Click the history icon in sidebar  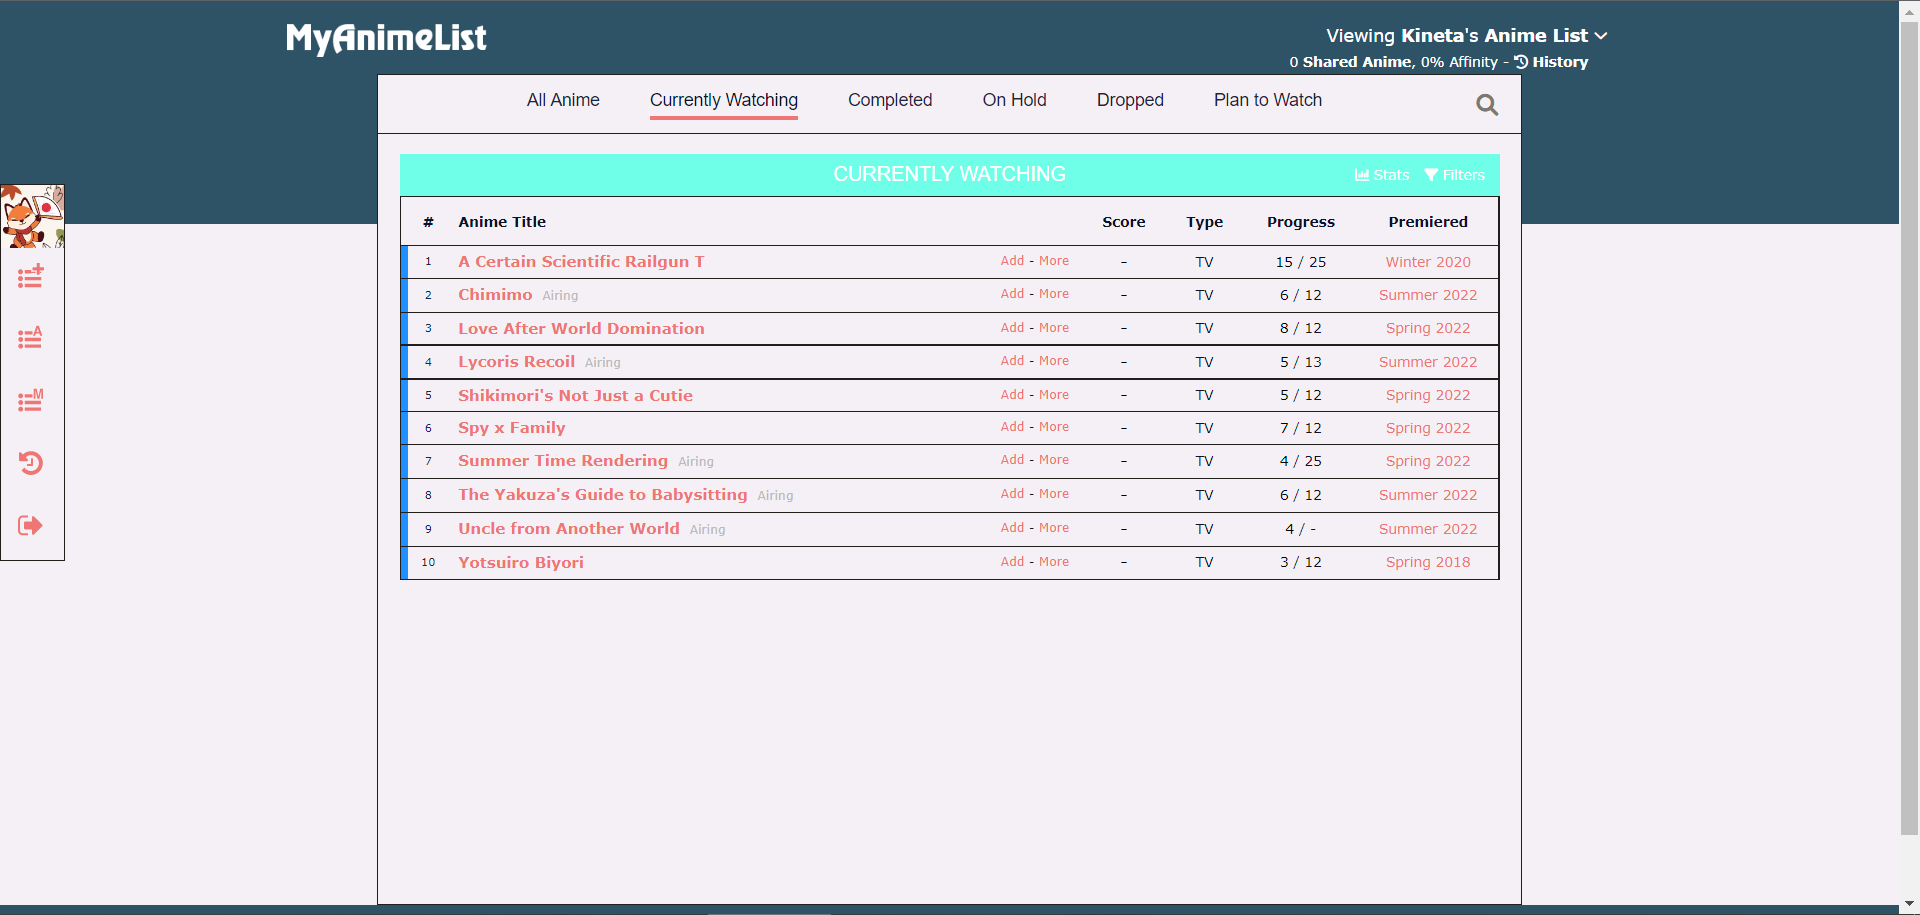[31, 463]
